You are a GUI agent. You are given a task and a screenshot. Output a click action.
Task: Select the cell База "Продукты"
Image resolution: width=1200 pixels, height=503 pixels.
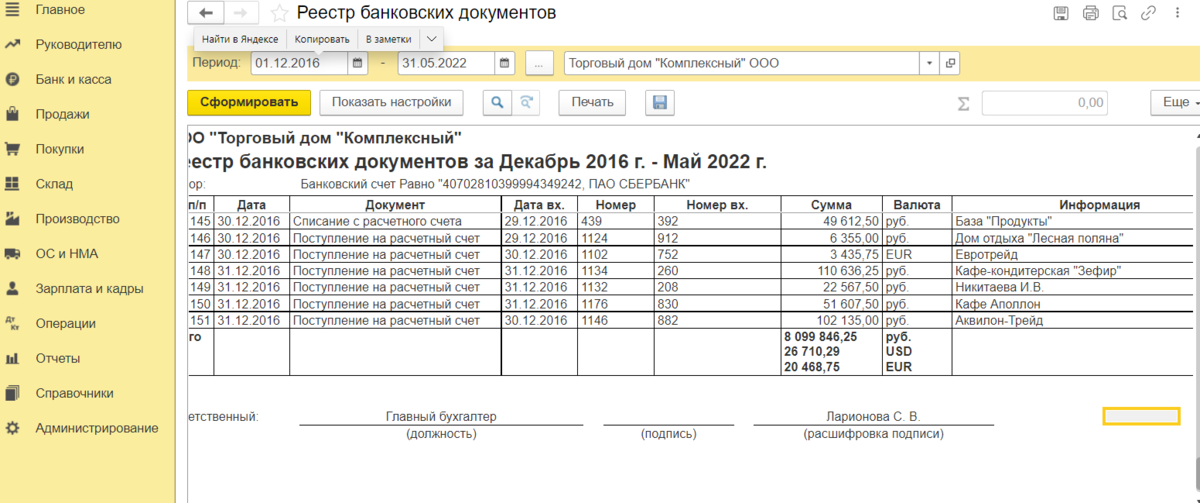tap(1072, 221)
